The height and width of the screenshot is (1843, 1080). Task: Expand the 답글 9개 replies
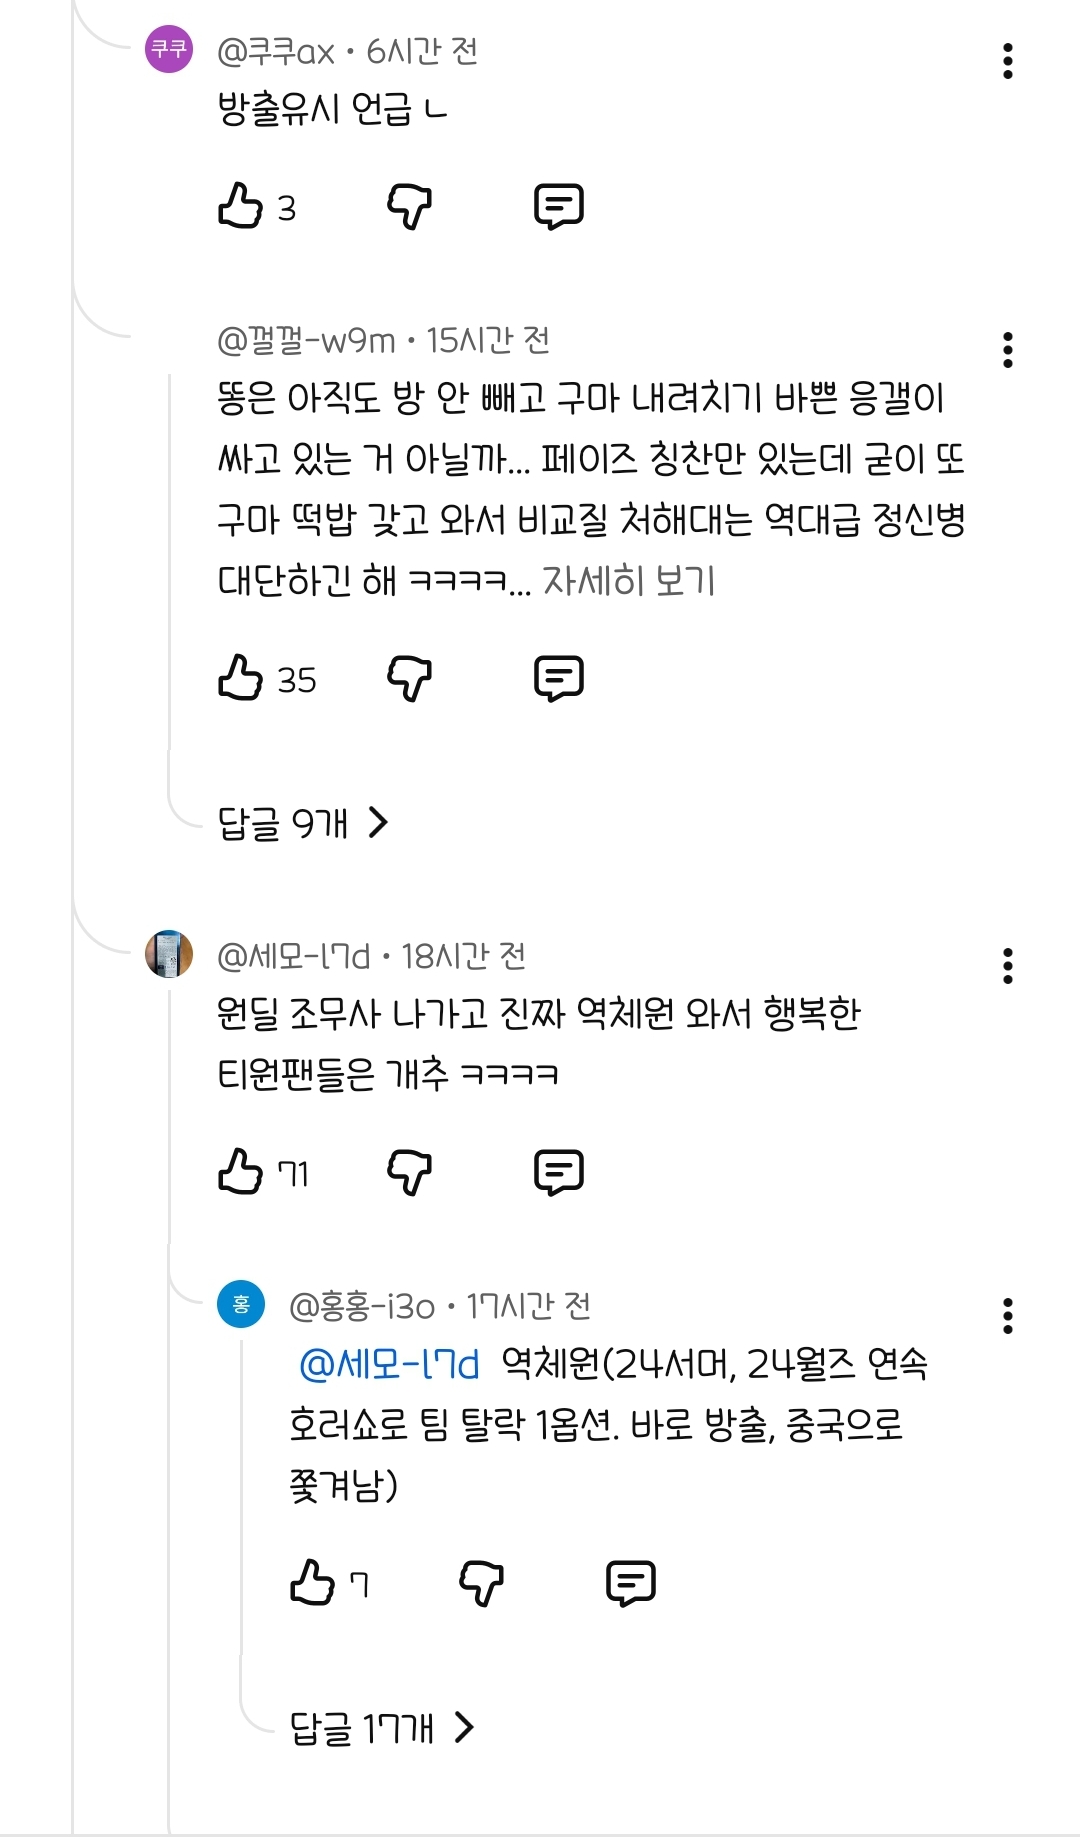coord(302,823)
